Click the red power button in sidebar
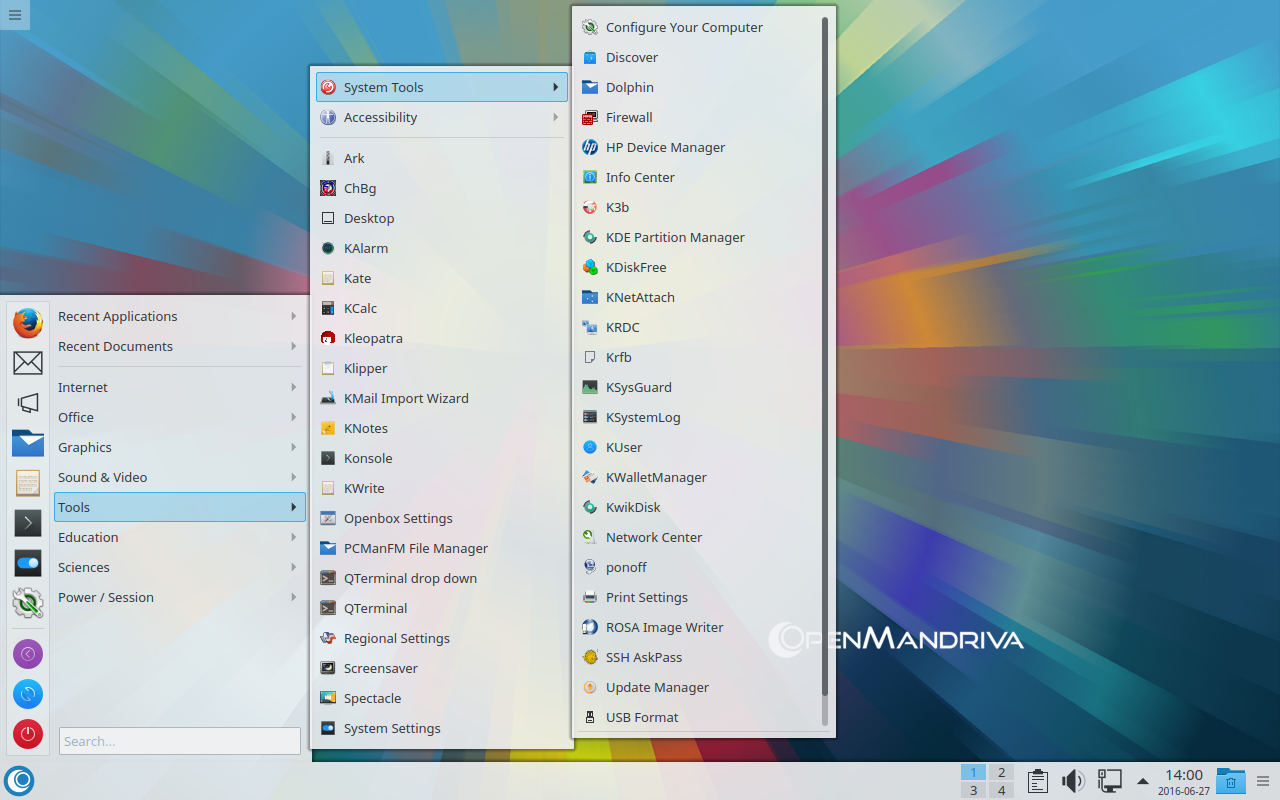This screenshot has height=800, width=1280. point(28,734)
